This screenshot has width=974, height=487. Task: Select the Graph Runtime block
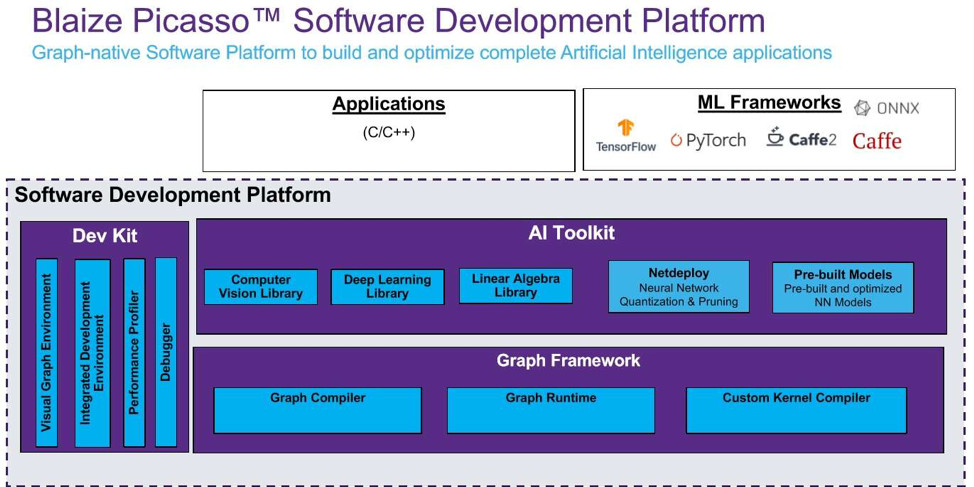click(x=551, y=410)
